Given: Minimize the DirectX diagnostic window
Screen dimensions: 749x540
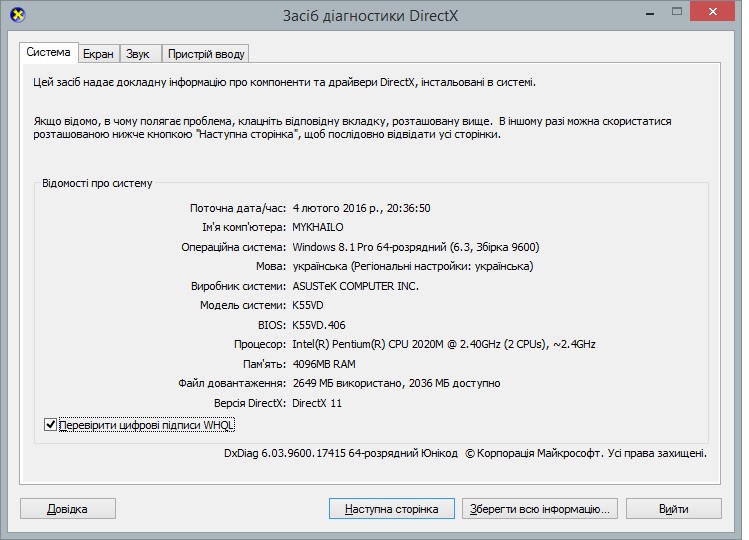Looking at the screenshot, I should point(650,13).
